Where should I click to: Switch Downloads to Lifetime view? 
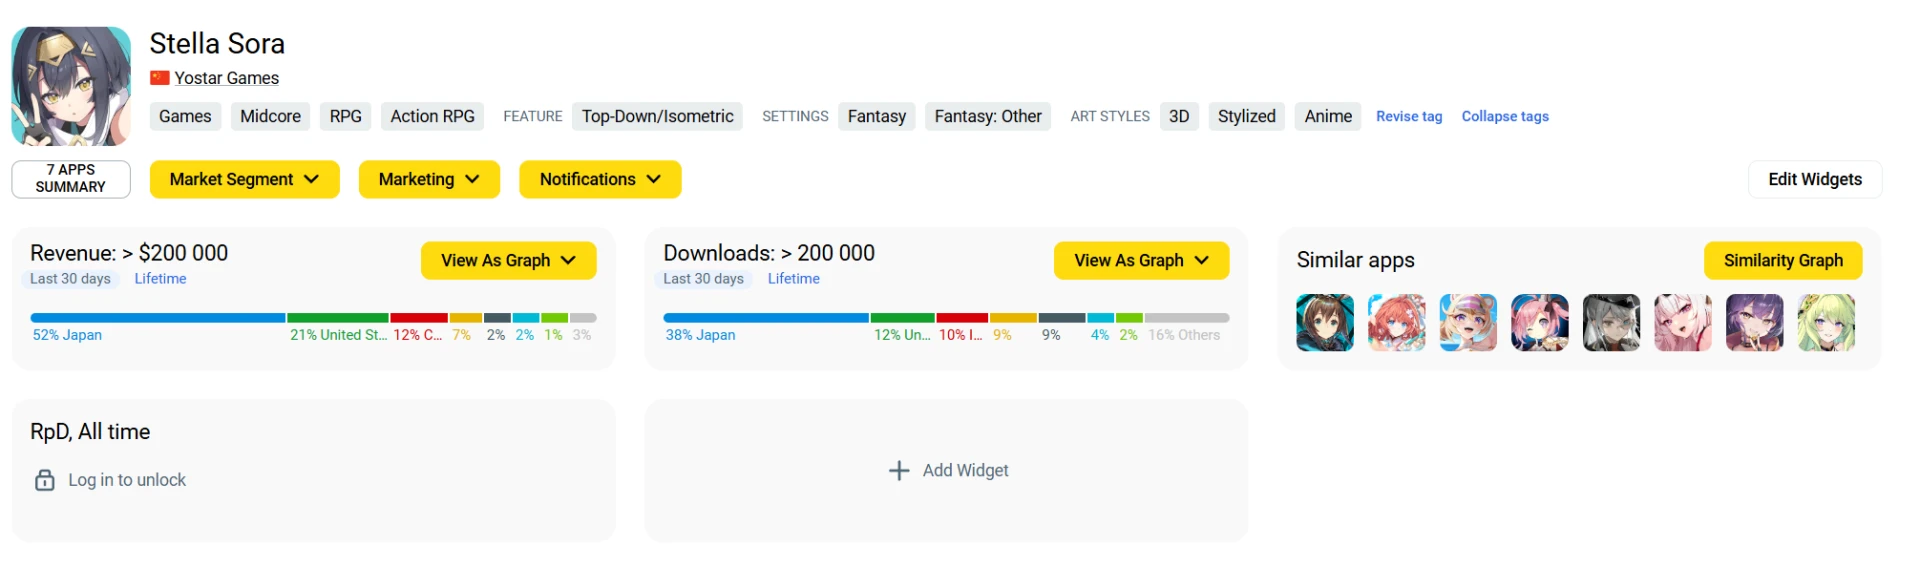tap(793, 279)
